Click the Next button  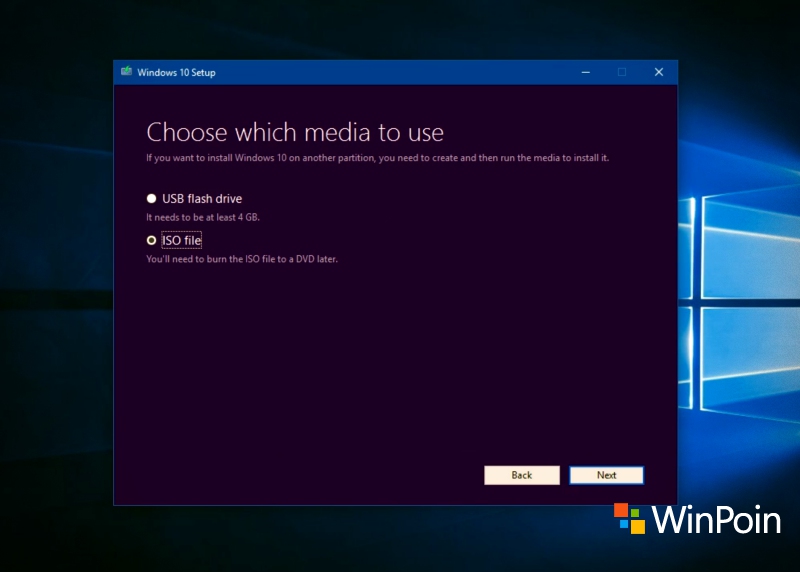[x=606, y=475]
